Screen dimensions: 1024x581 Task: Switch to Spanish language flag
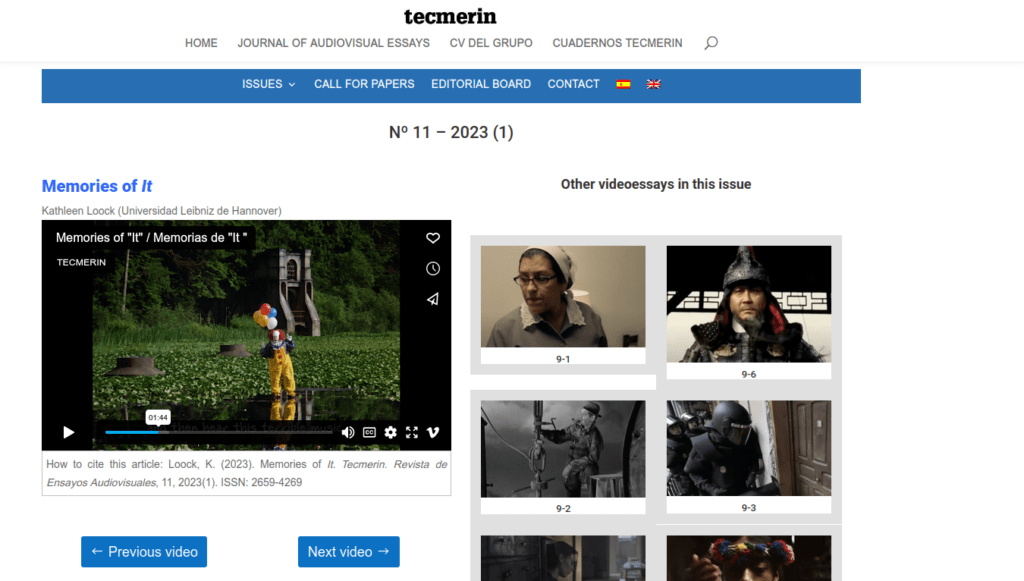coord(623,84)
